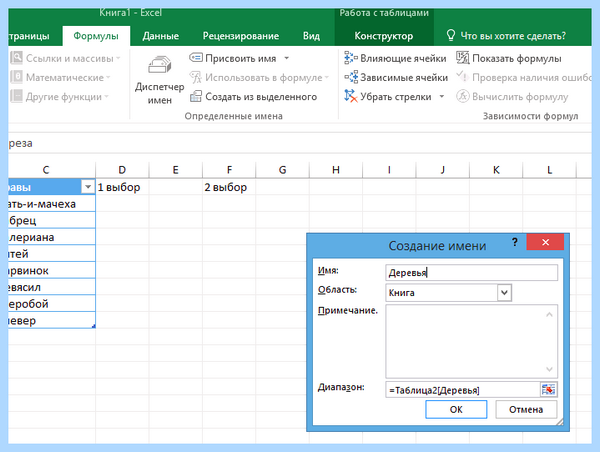Image resolution: width=600 pixels, height=452 pixels.
Task: Expand Другие функции dropdown arrow
Action: 106,96
